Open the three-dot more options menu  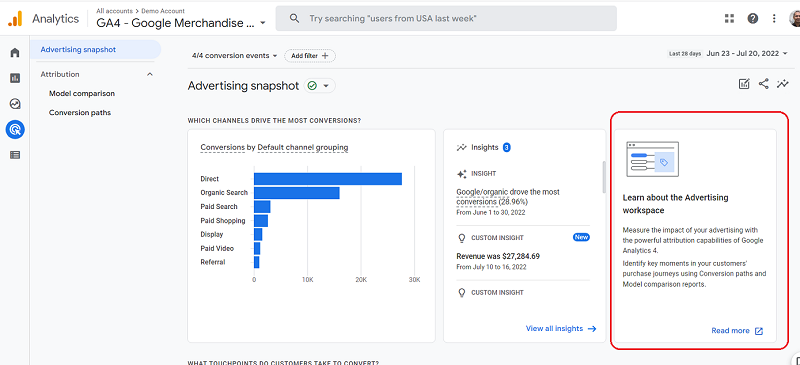pos(774,18)
